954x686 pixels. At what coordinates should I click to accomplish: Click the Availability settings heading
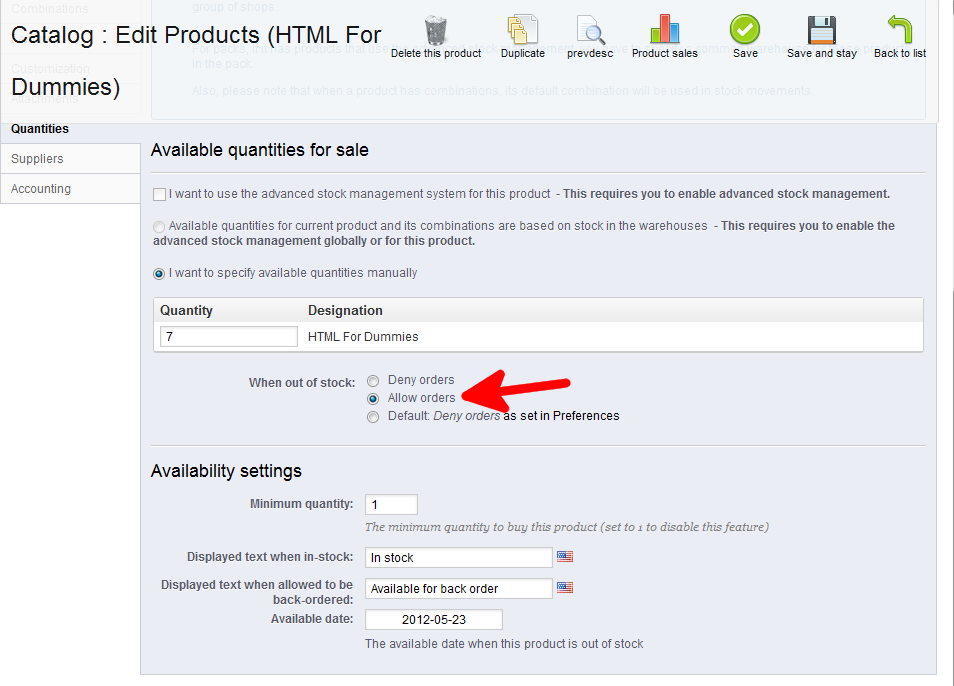226,471
